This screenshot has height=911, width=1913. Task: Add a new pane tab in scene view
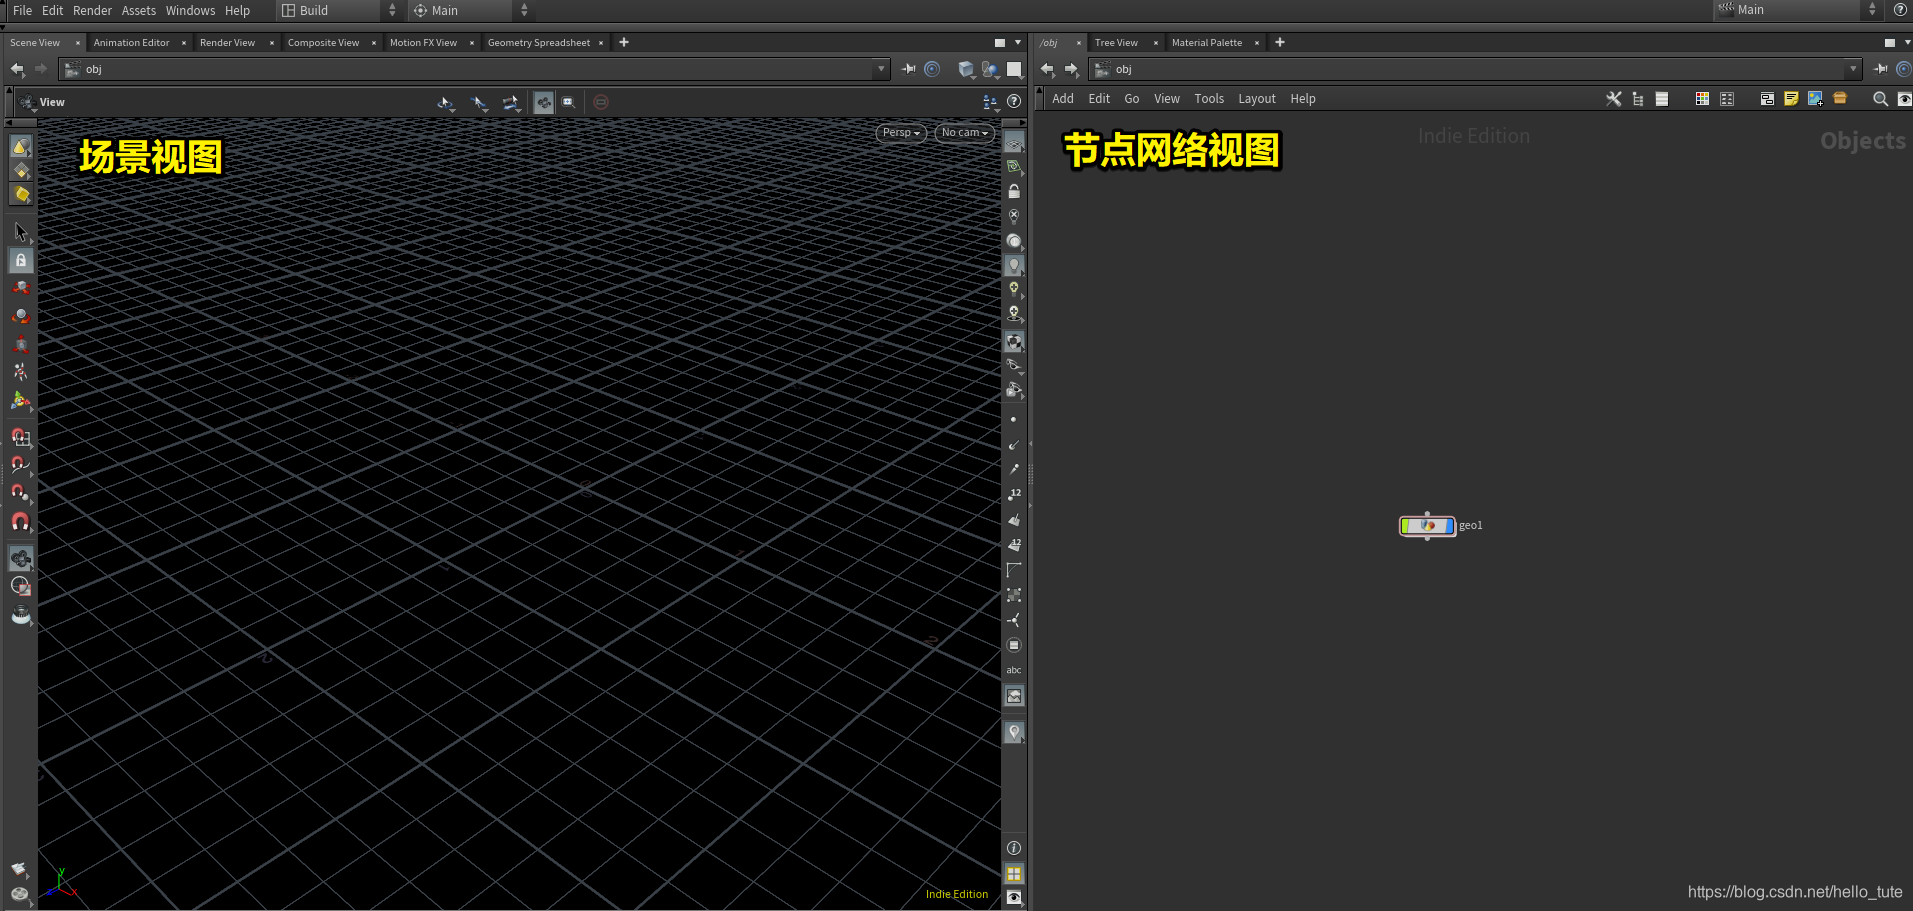point(624,42)
